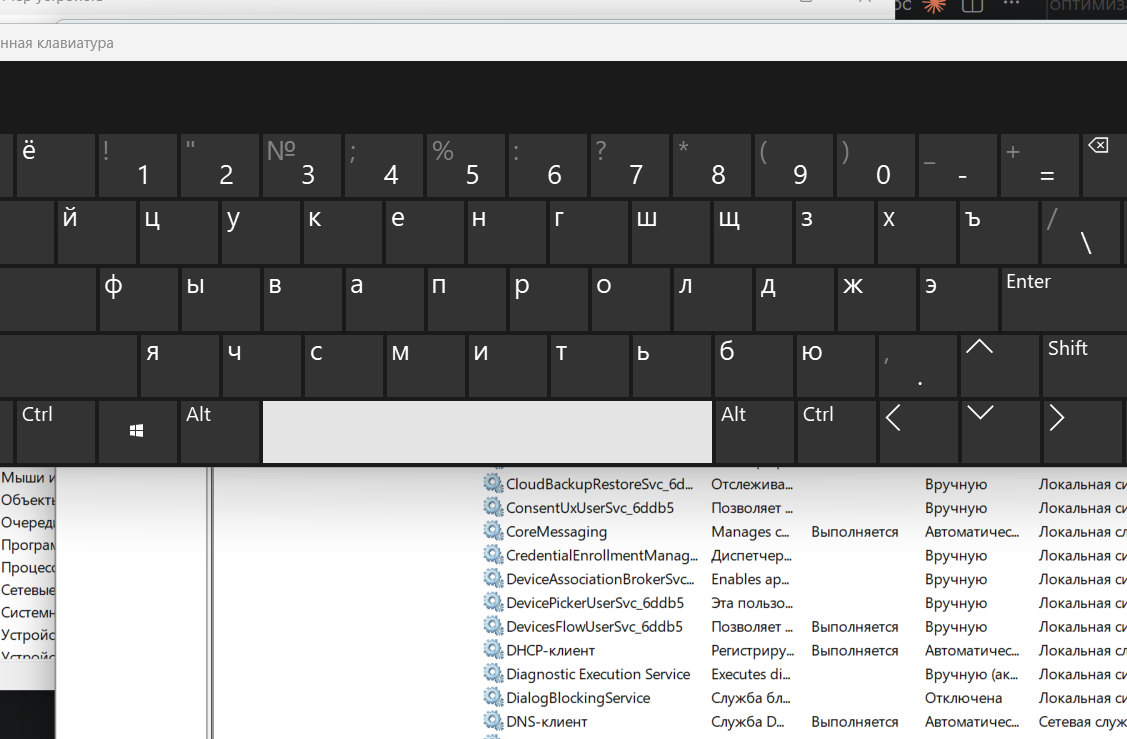Tap the я key
This screenshot has height=739, width=1127.
[x=180, y=365]
